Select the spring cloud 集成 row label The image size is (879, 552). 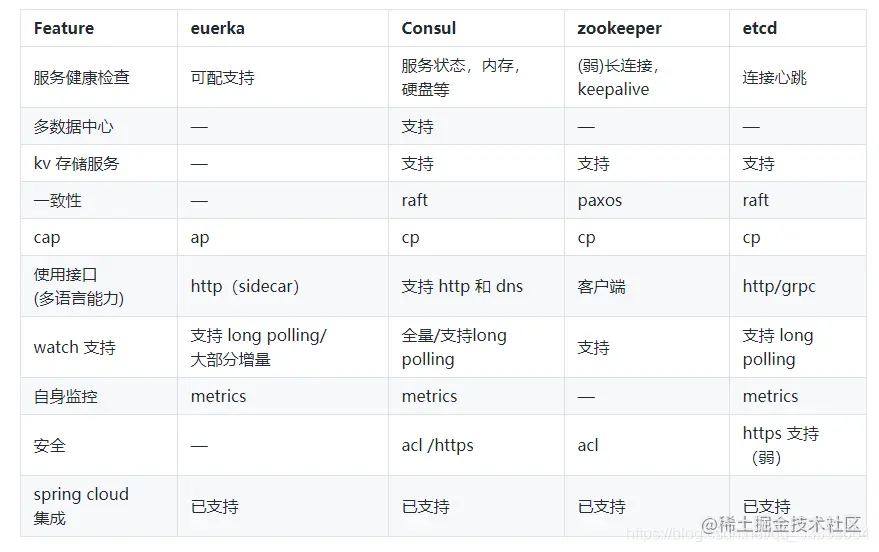[x=81, y=505]
